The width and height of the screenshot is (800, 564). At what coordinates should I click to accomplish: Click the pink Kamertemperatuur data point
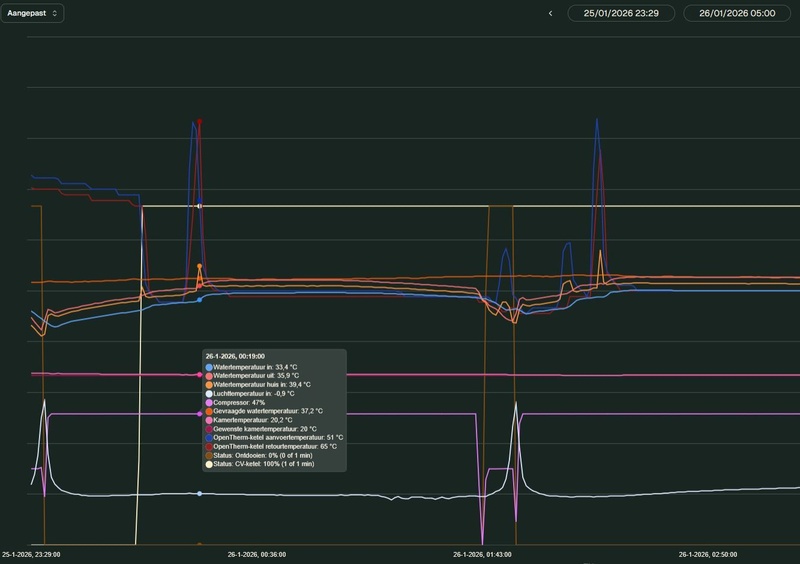click(199, 375)
